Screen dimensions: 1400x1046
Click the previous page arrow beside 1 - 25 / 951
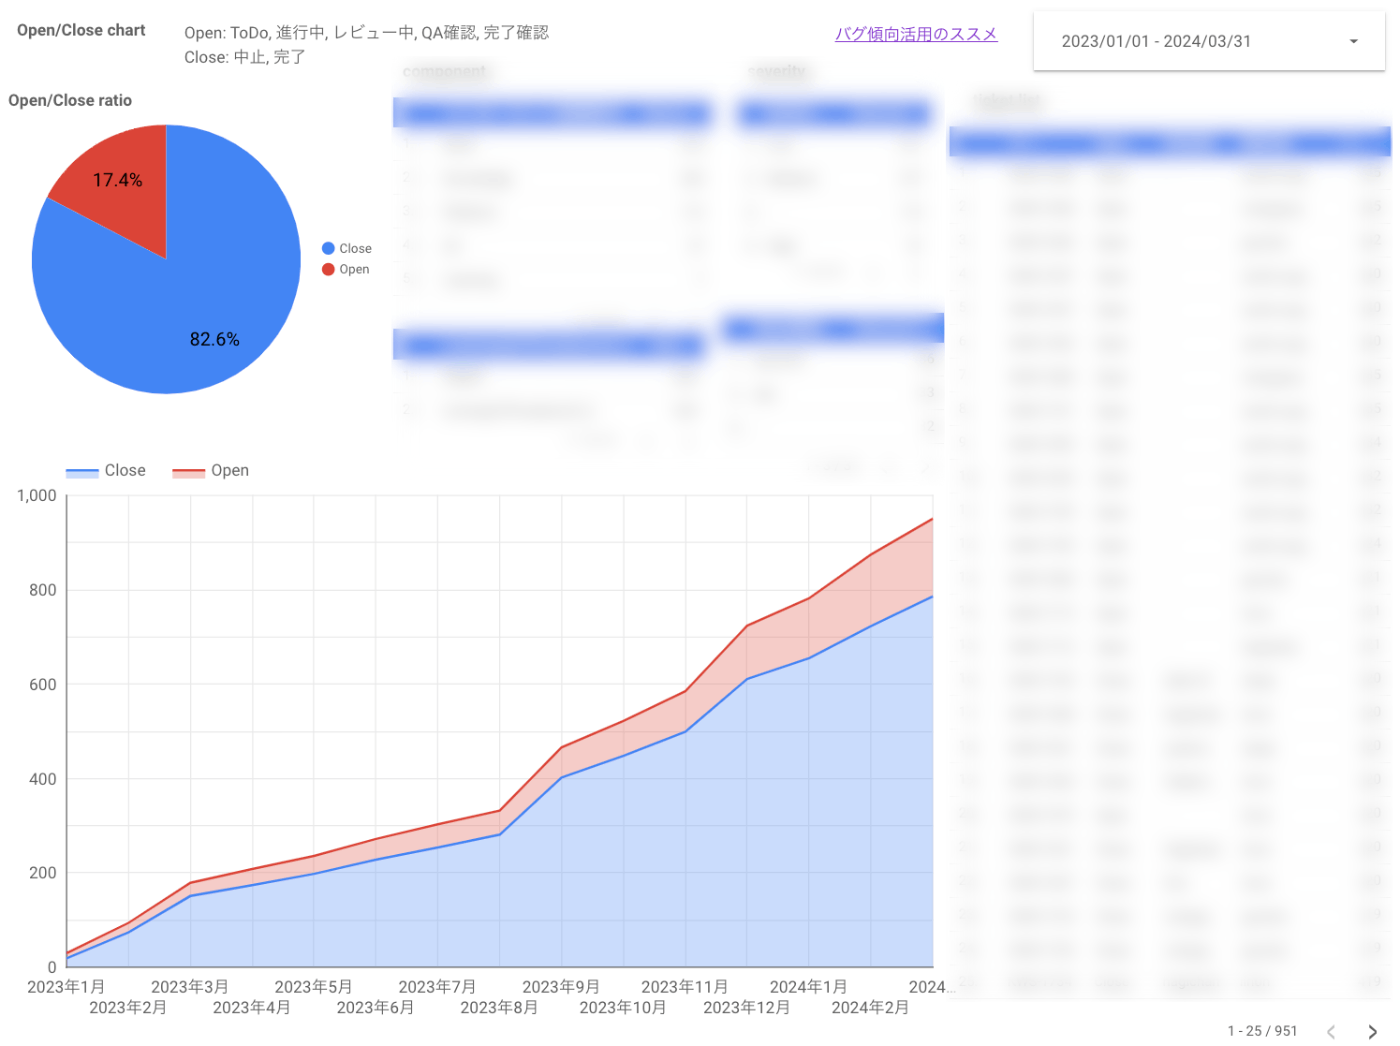(1330, 1031)
